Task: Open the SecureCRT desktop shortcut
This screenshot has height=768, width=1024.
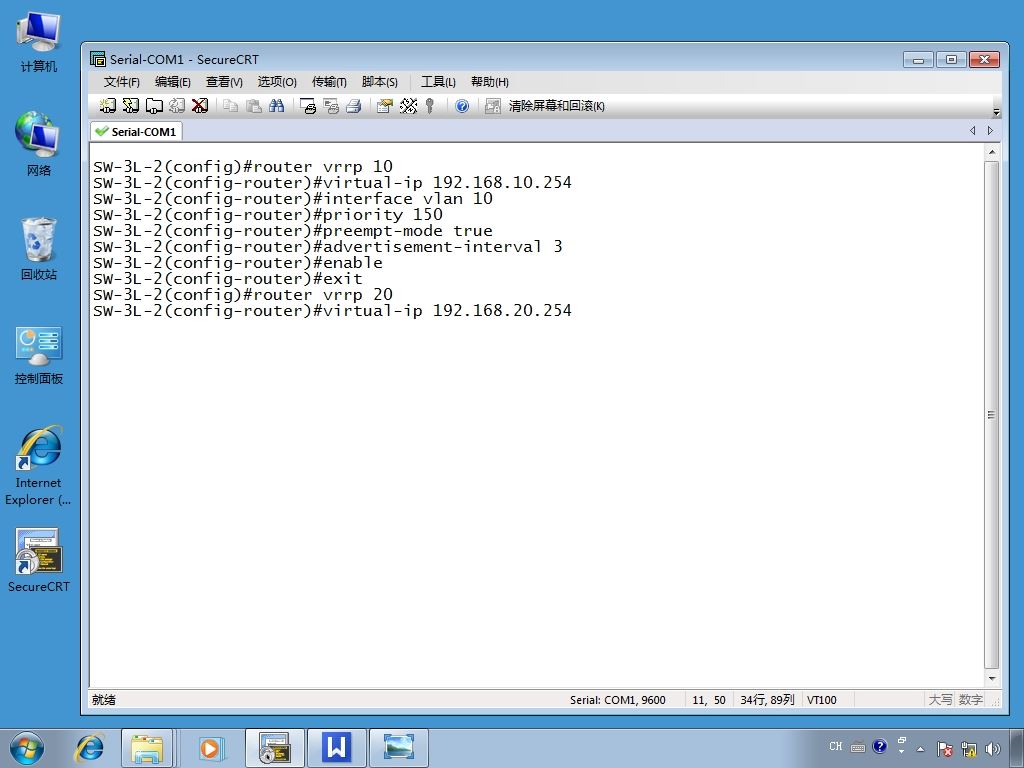Action: 39,560
